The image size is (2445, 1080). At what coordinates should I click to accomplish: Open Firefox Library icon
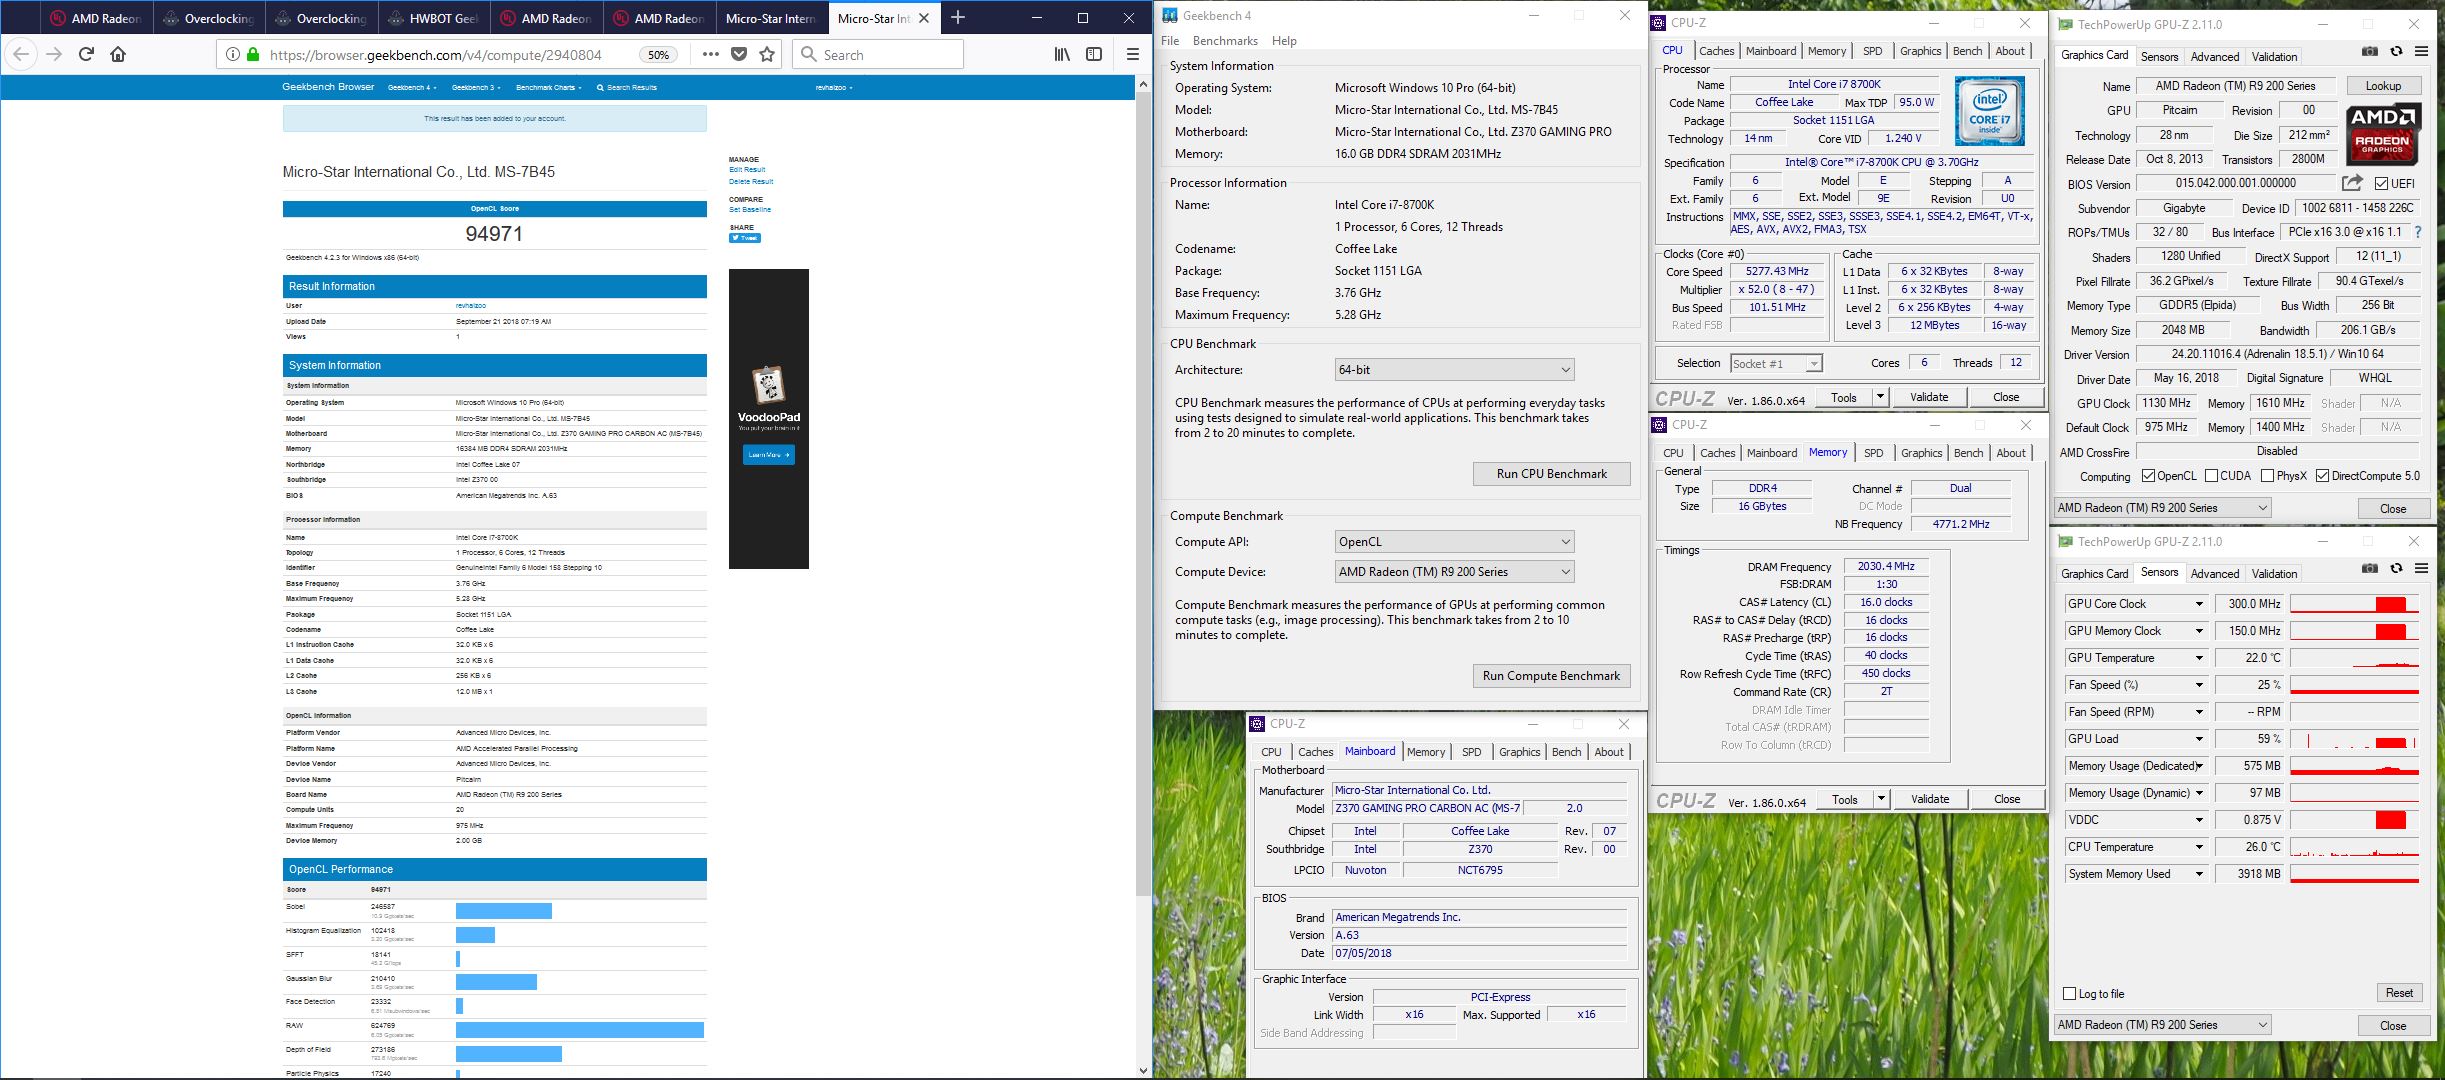[x=1062, y=55]
